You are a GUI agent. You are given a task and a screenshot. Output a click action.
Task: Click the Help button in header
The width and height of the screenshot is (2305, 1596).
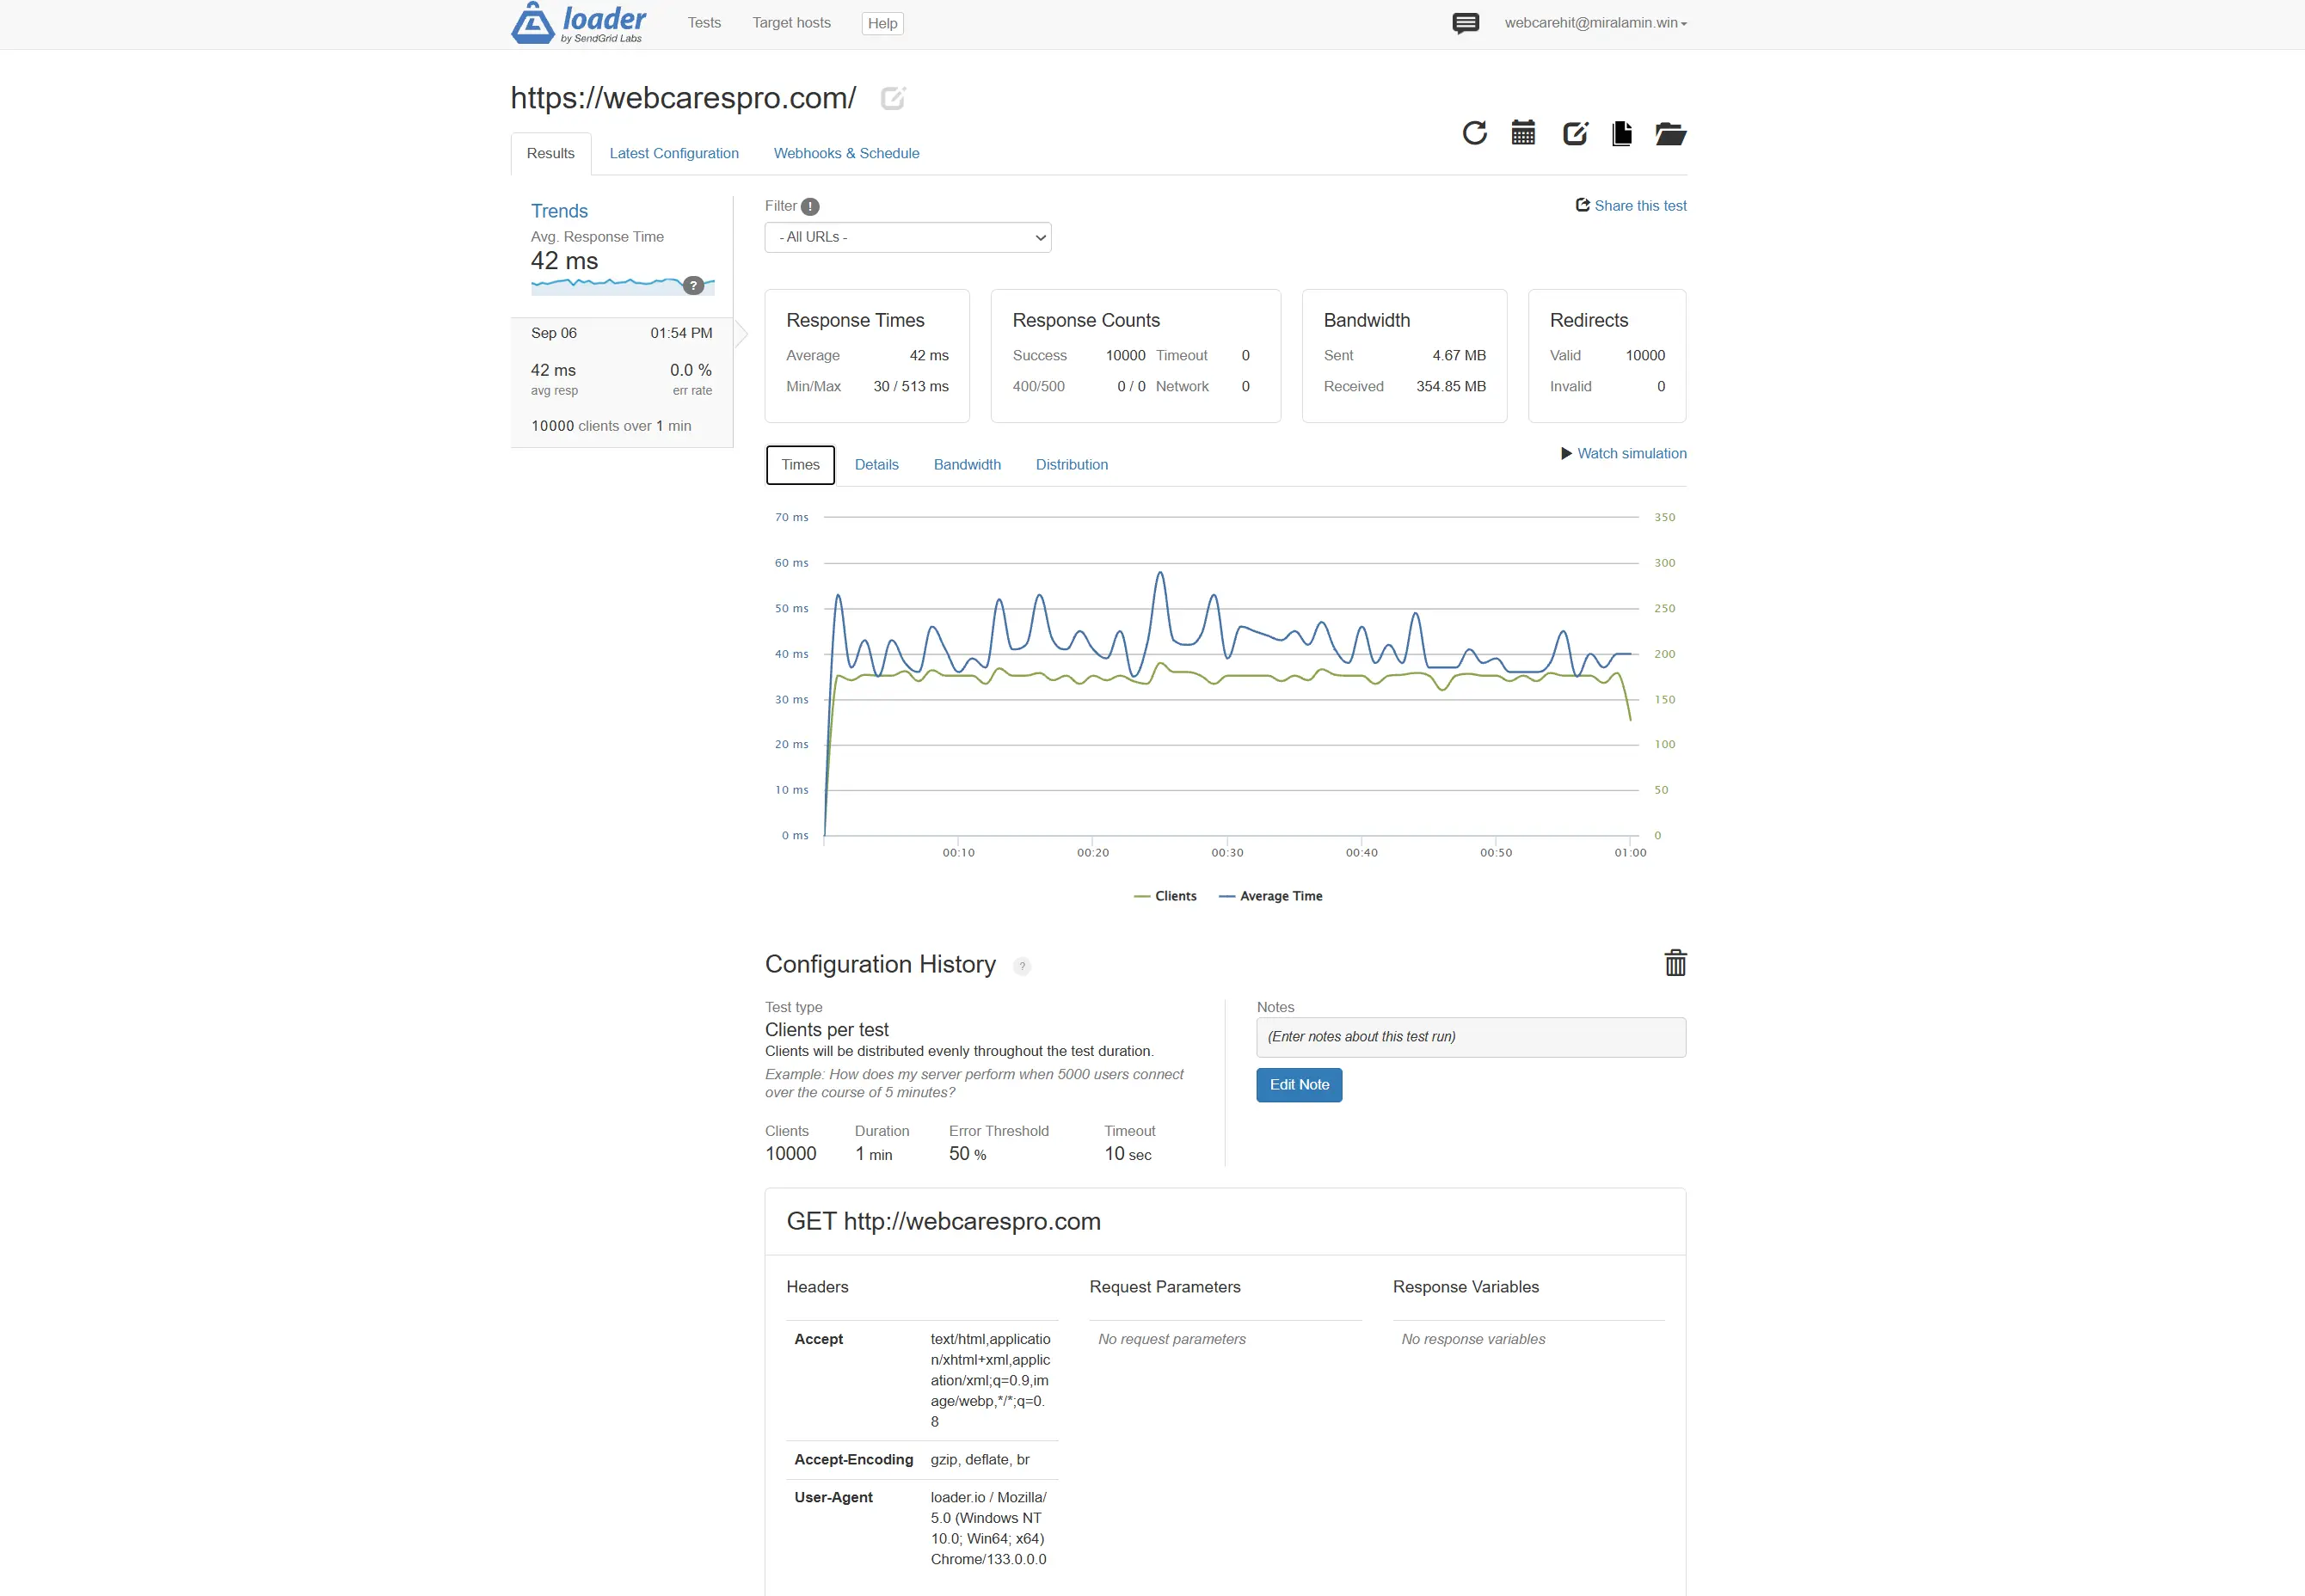pos(882,24)
